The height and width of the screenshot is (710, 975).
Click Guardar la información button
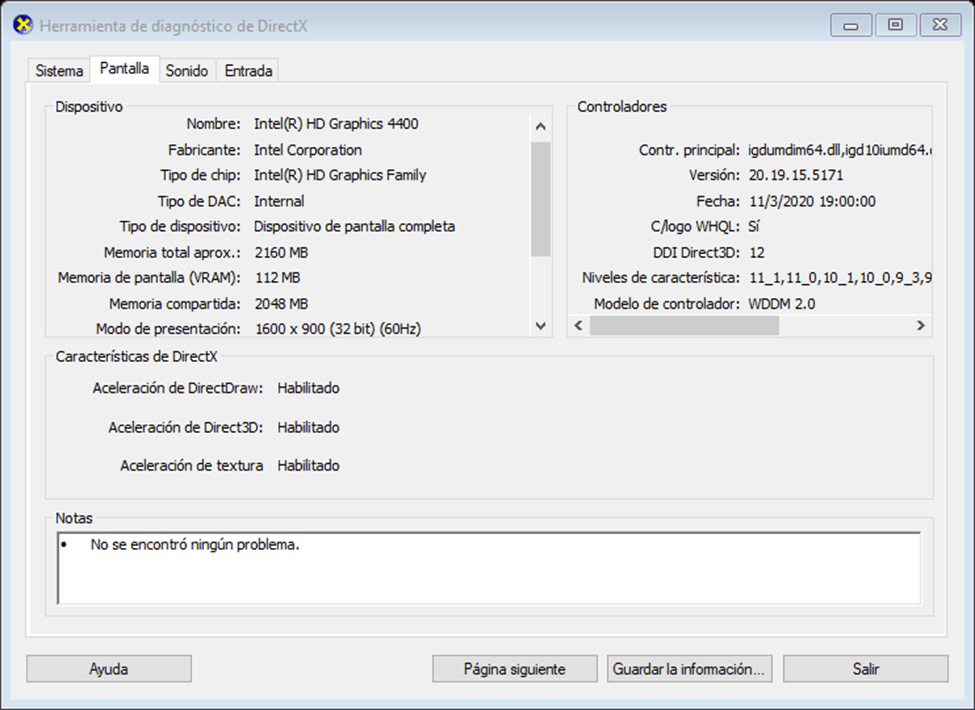click(x=690, y=669)
